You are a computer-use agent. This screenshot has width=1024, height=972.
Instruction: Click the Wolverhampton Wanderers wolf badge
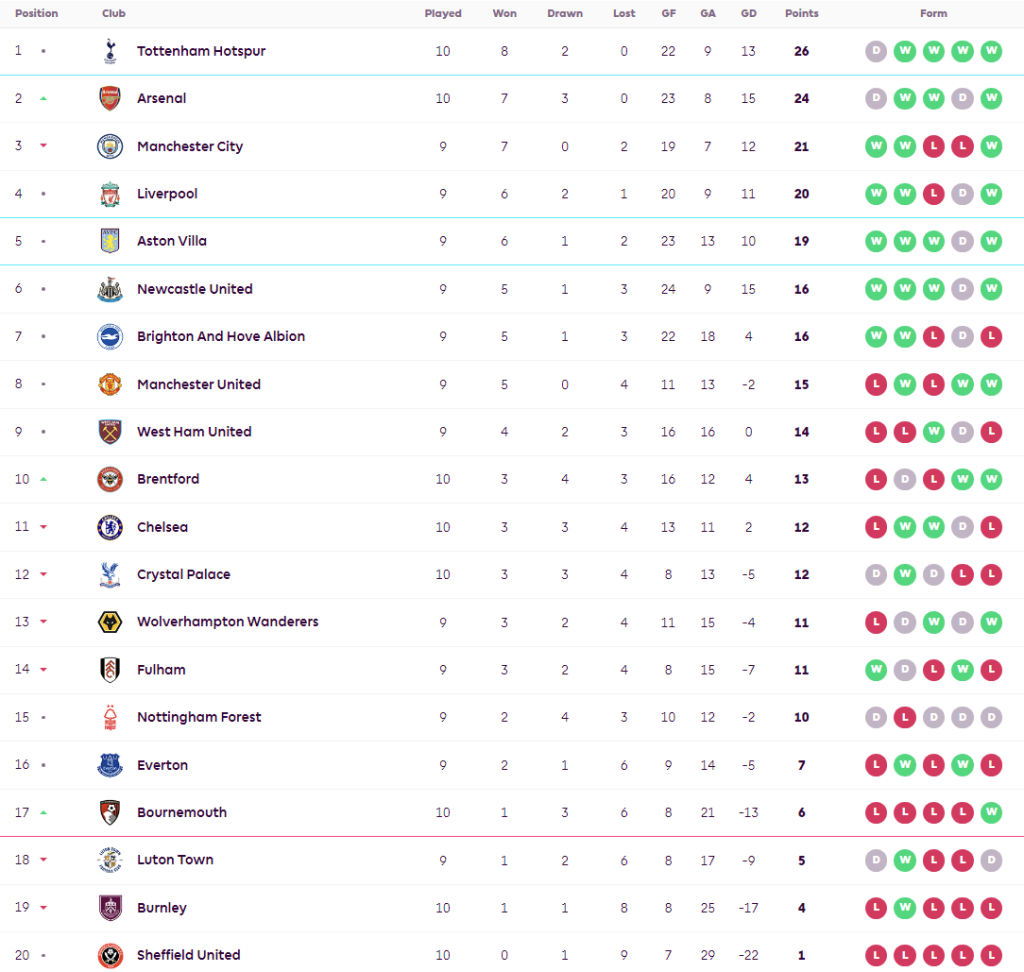point(110,622)
